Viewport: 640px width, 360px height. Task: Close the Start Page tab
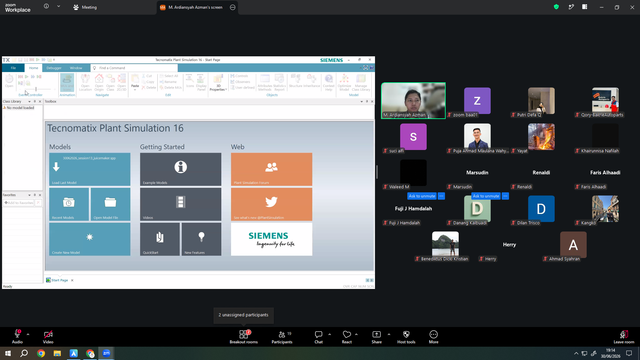click(72, 280)
